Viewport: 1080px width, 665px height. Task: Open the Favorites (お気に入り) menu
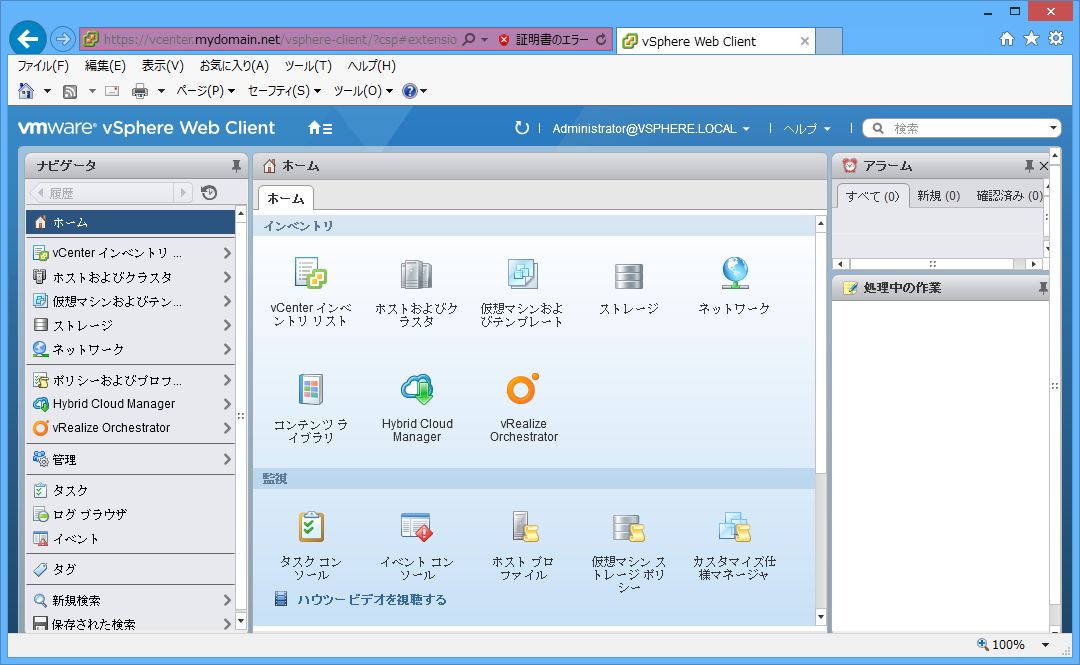[234, 66]
